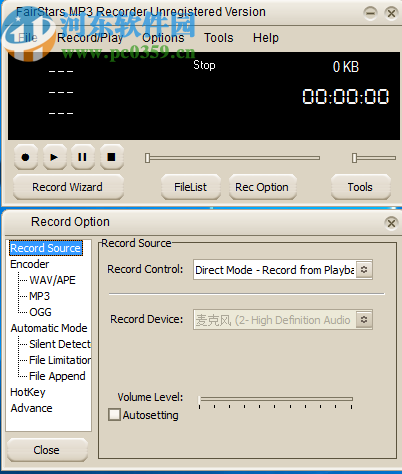Image resolution: width=402 pixels, height=474 pixels.
Task: Close the FairStars MP3 Recorder window
Action: tap(391, 13)
